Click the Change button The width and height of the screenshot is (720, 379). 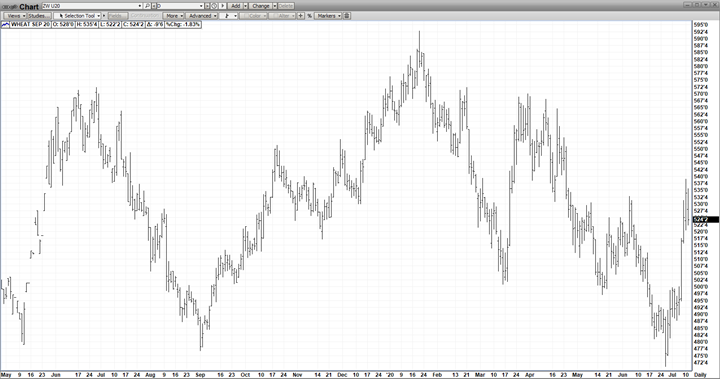261,6
